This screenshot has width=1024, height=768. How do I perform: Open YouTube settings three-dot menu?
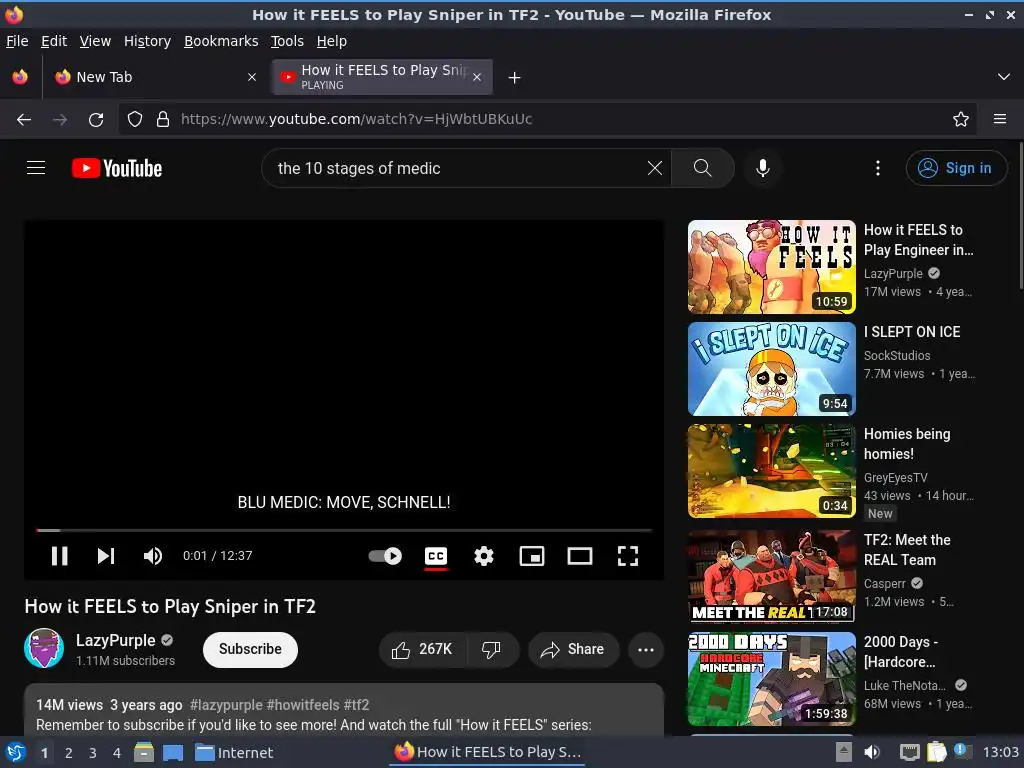click(878, 168)
